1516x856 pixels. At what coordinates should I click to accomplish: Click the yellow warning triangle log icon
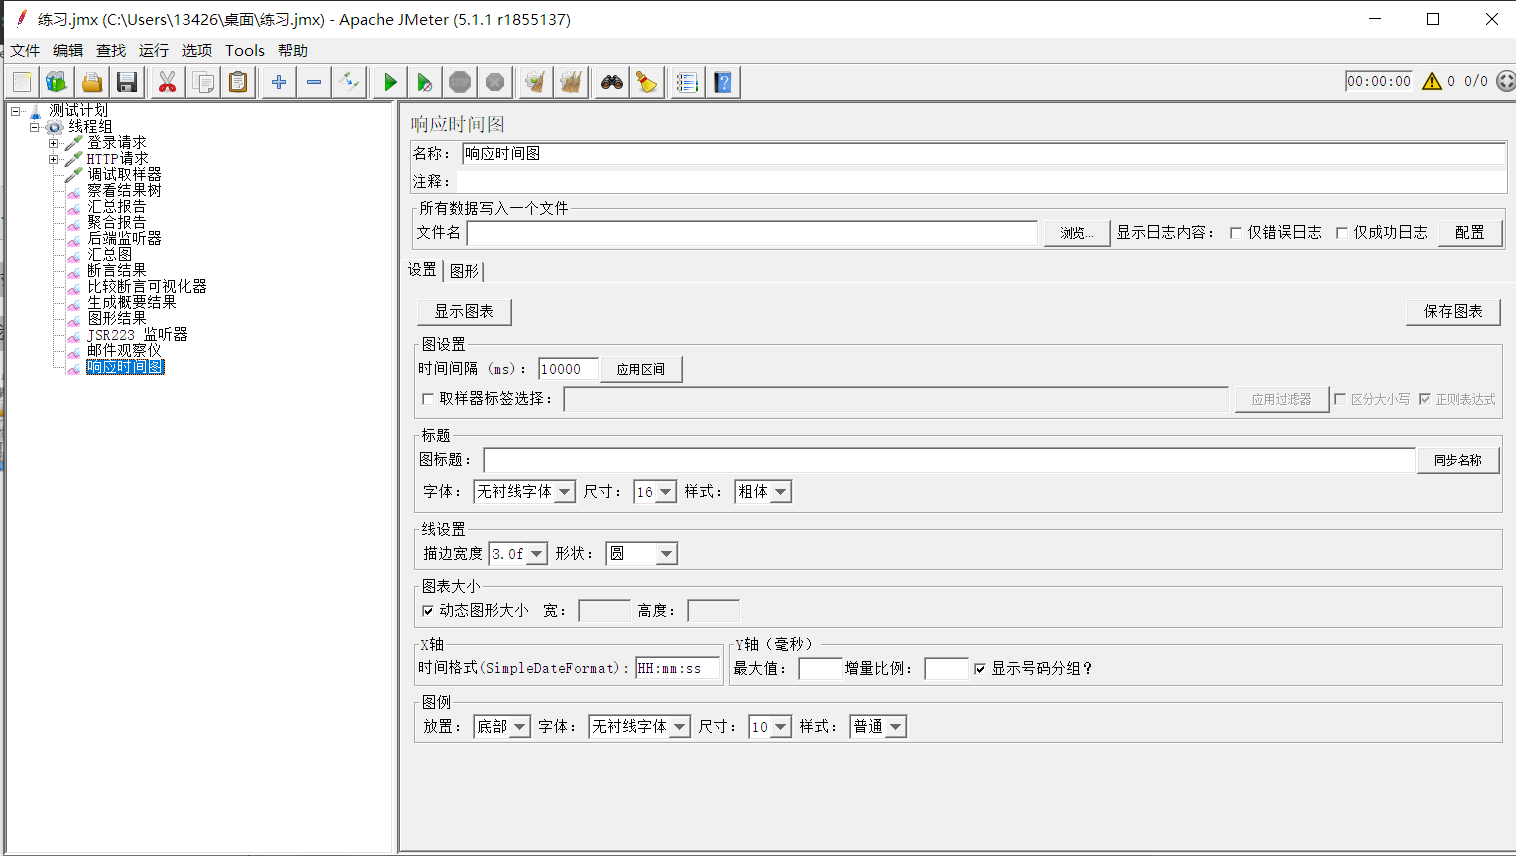[1432, 81]
